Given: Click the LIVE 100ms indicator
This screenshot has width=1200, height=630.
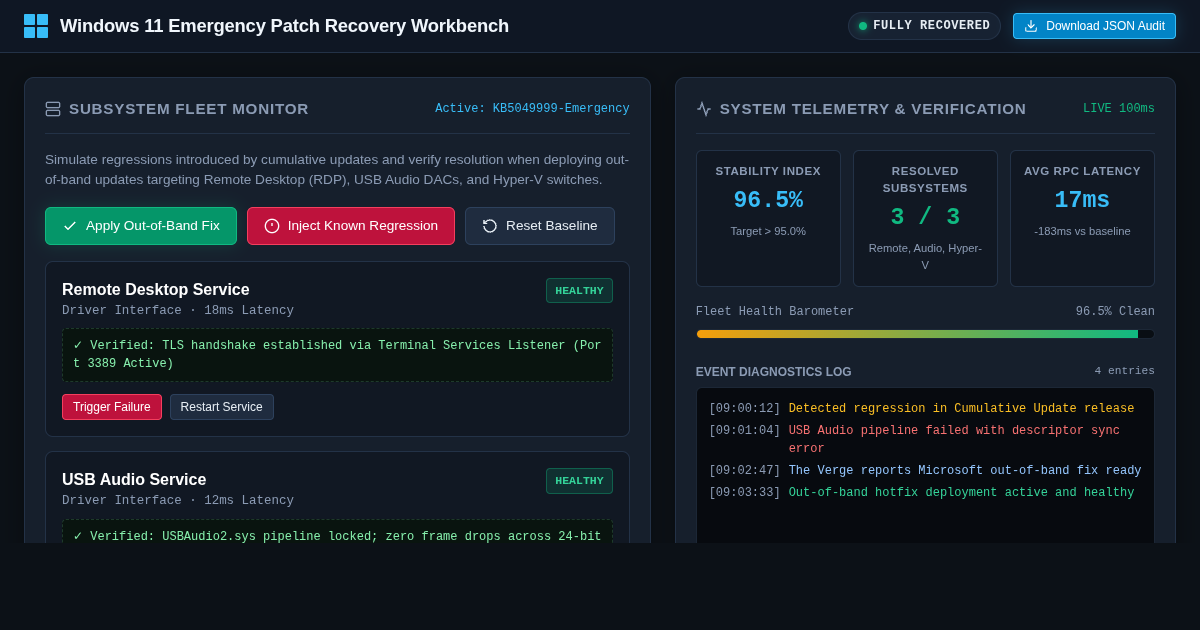Looking at the screenshot, I should [1119, 109].
